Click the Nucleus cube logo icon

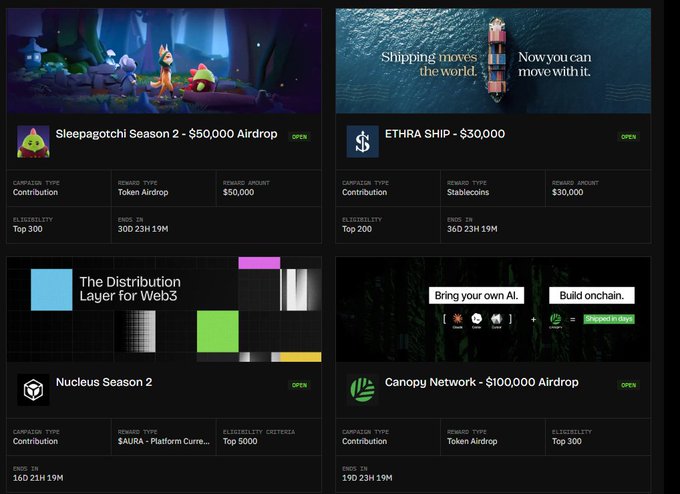(x=33, y=390)
